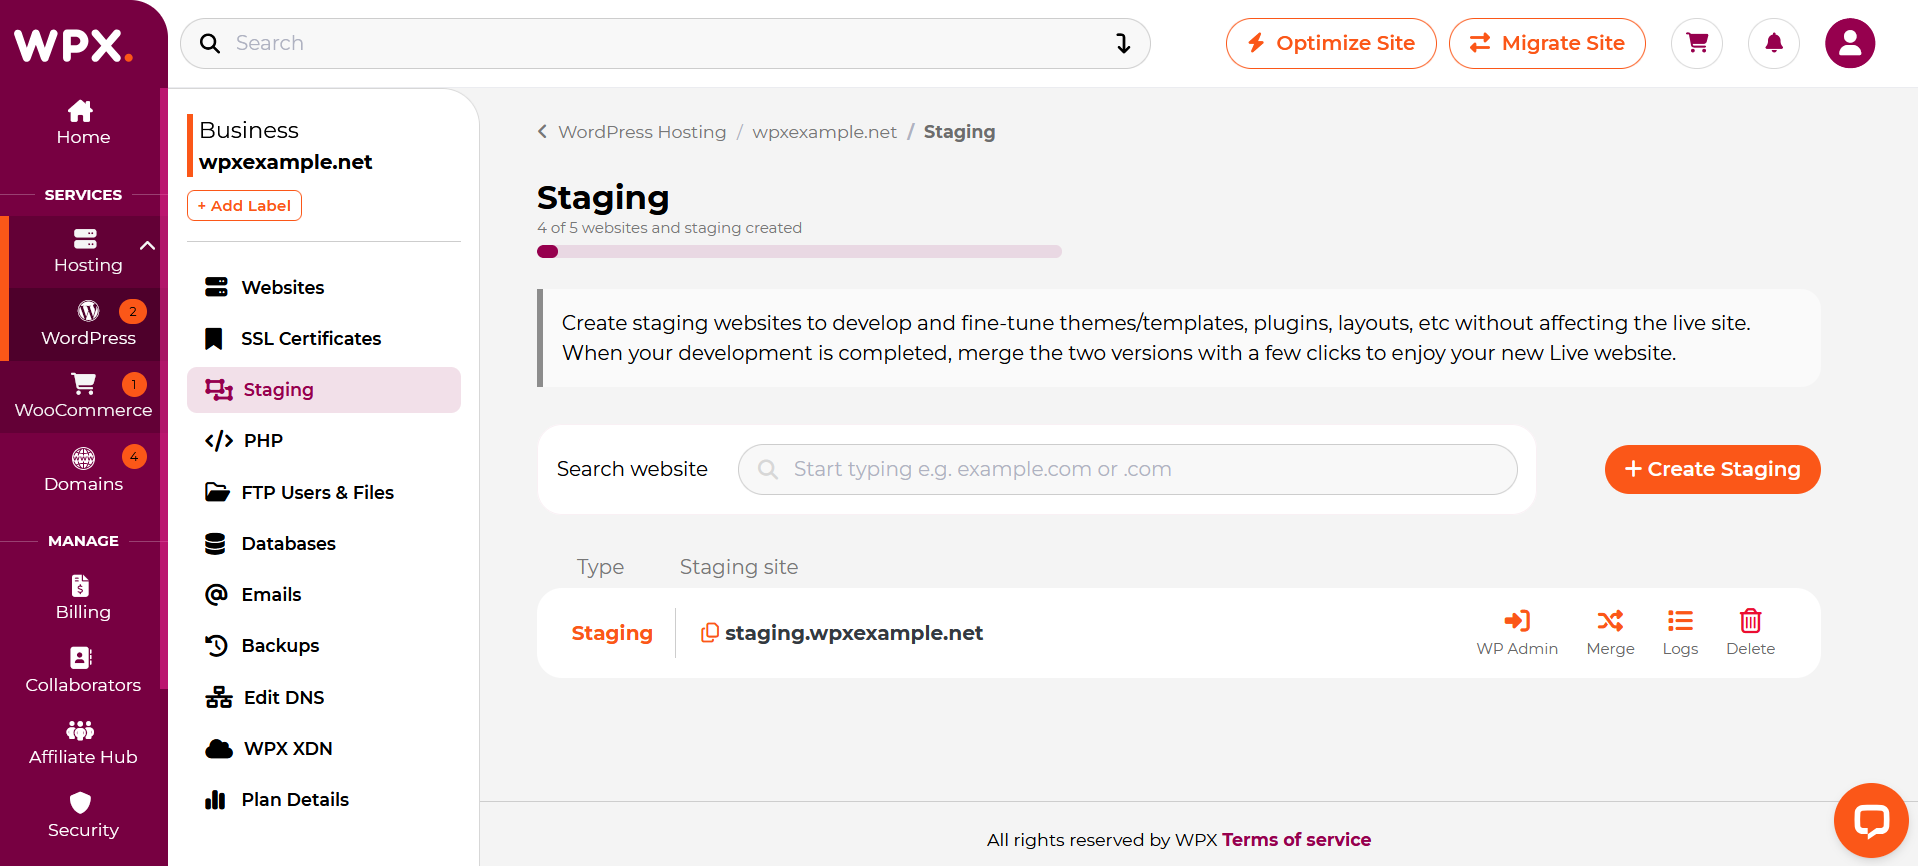Click the Staging page heading
Image resolution: width=1918 pixels, height=866 pixels.
click(x=603, y=198)
